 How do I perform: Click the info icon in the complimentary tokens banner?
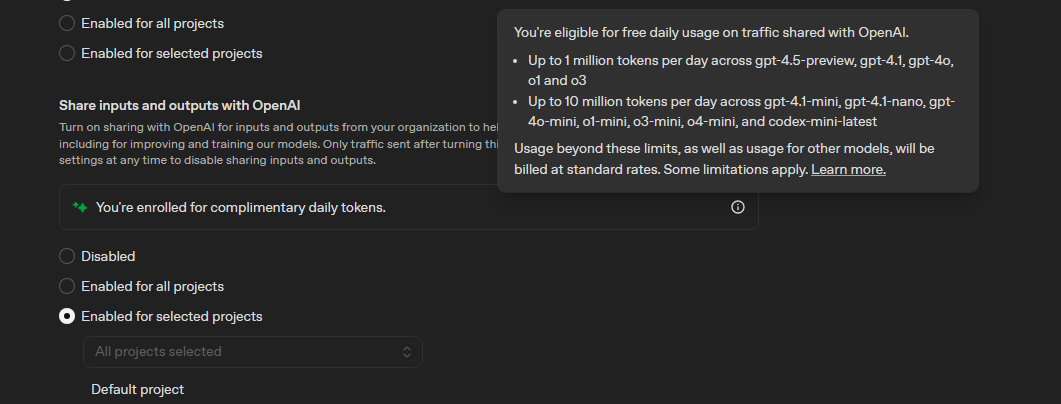tap(738, 207)
